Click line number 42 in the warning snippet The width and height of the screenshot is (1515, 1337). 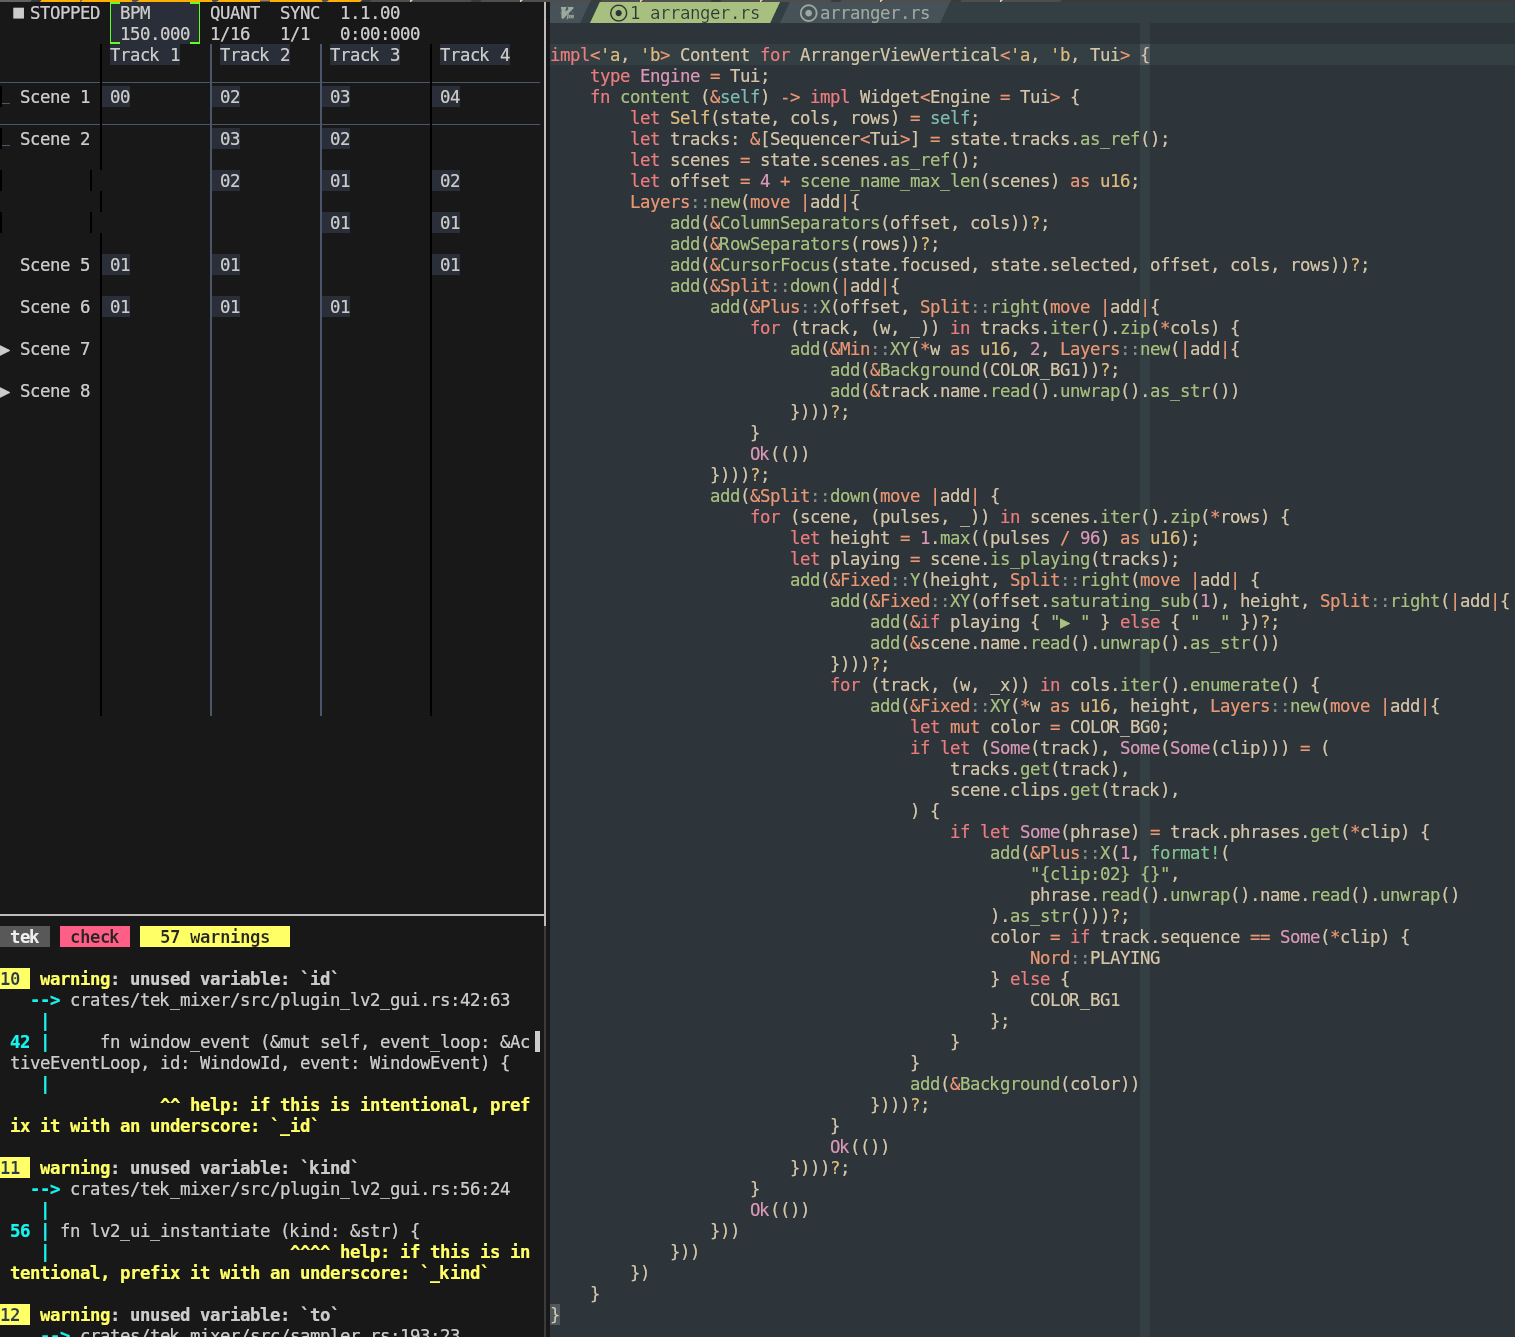click(x=20, y=1042)
